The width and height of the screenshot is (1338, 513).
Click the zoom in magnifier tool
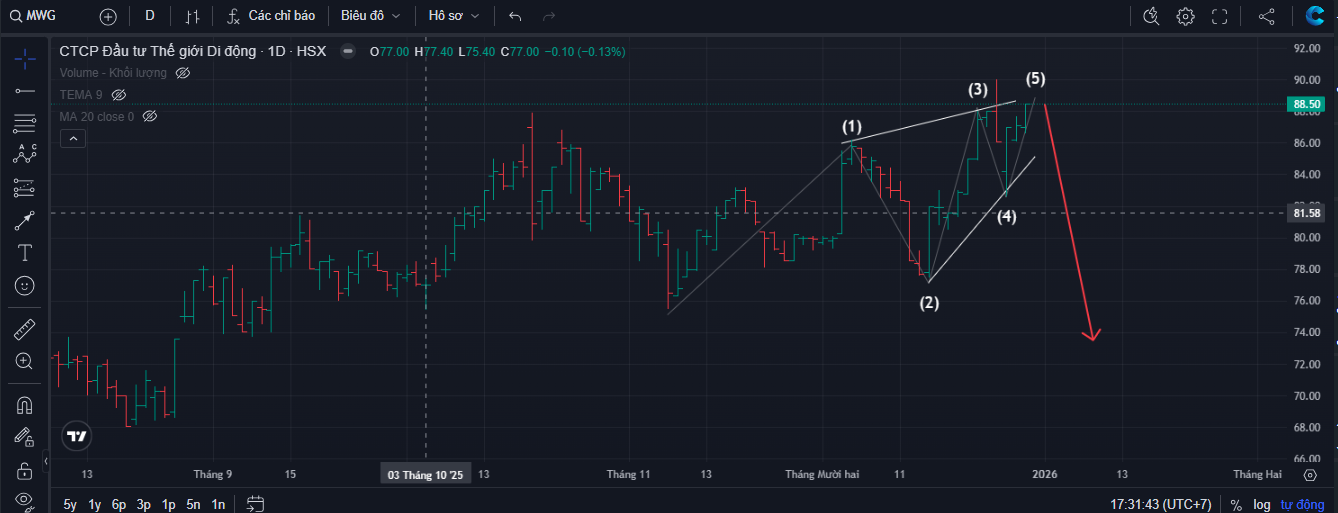(x=25, y=361)
